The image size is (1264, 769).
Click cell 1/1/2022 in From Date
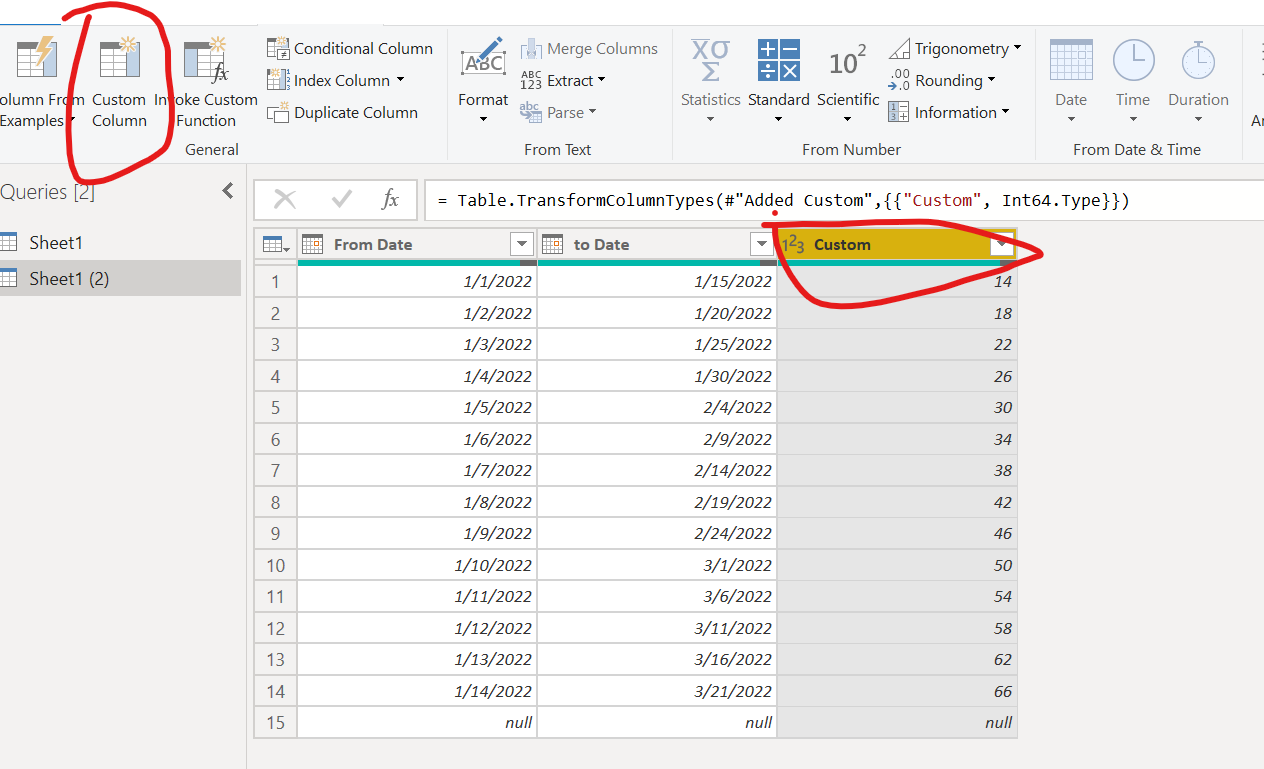point(417,282)
